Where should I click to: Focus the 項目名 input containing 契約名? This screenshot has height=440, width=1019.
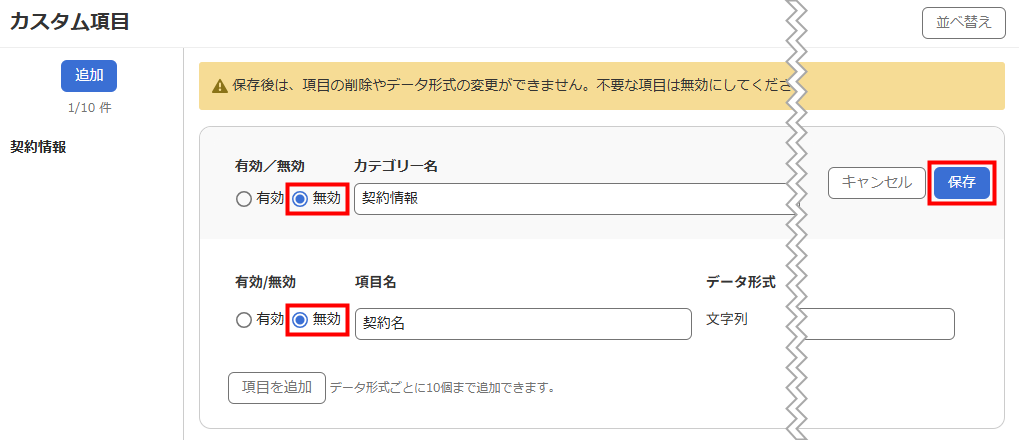pos(523,324)
